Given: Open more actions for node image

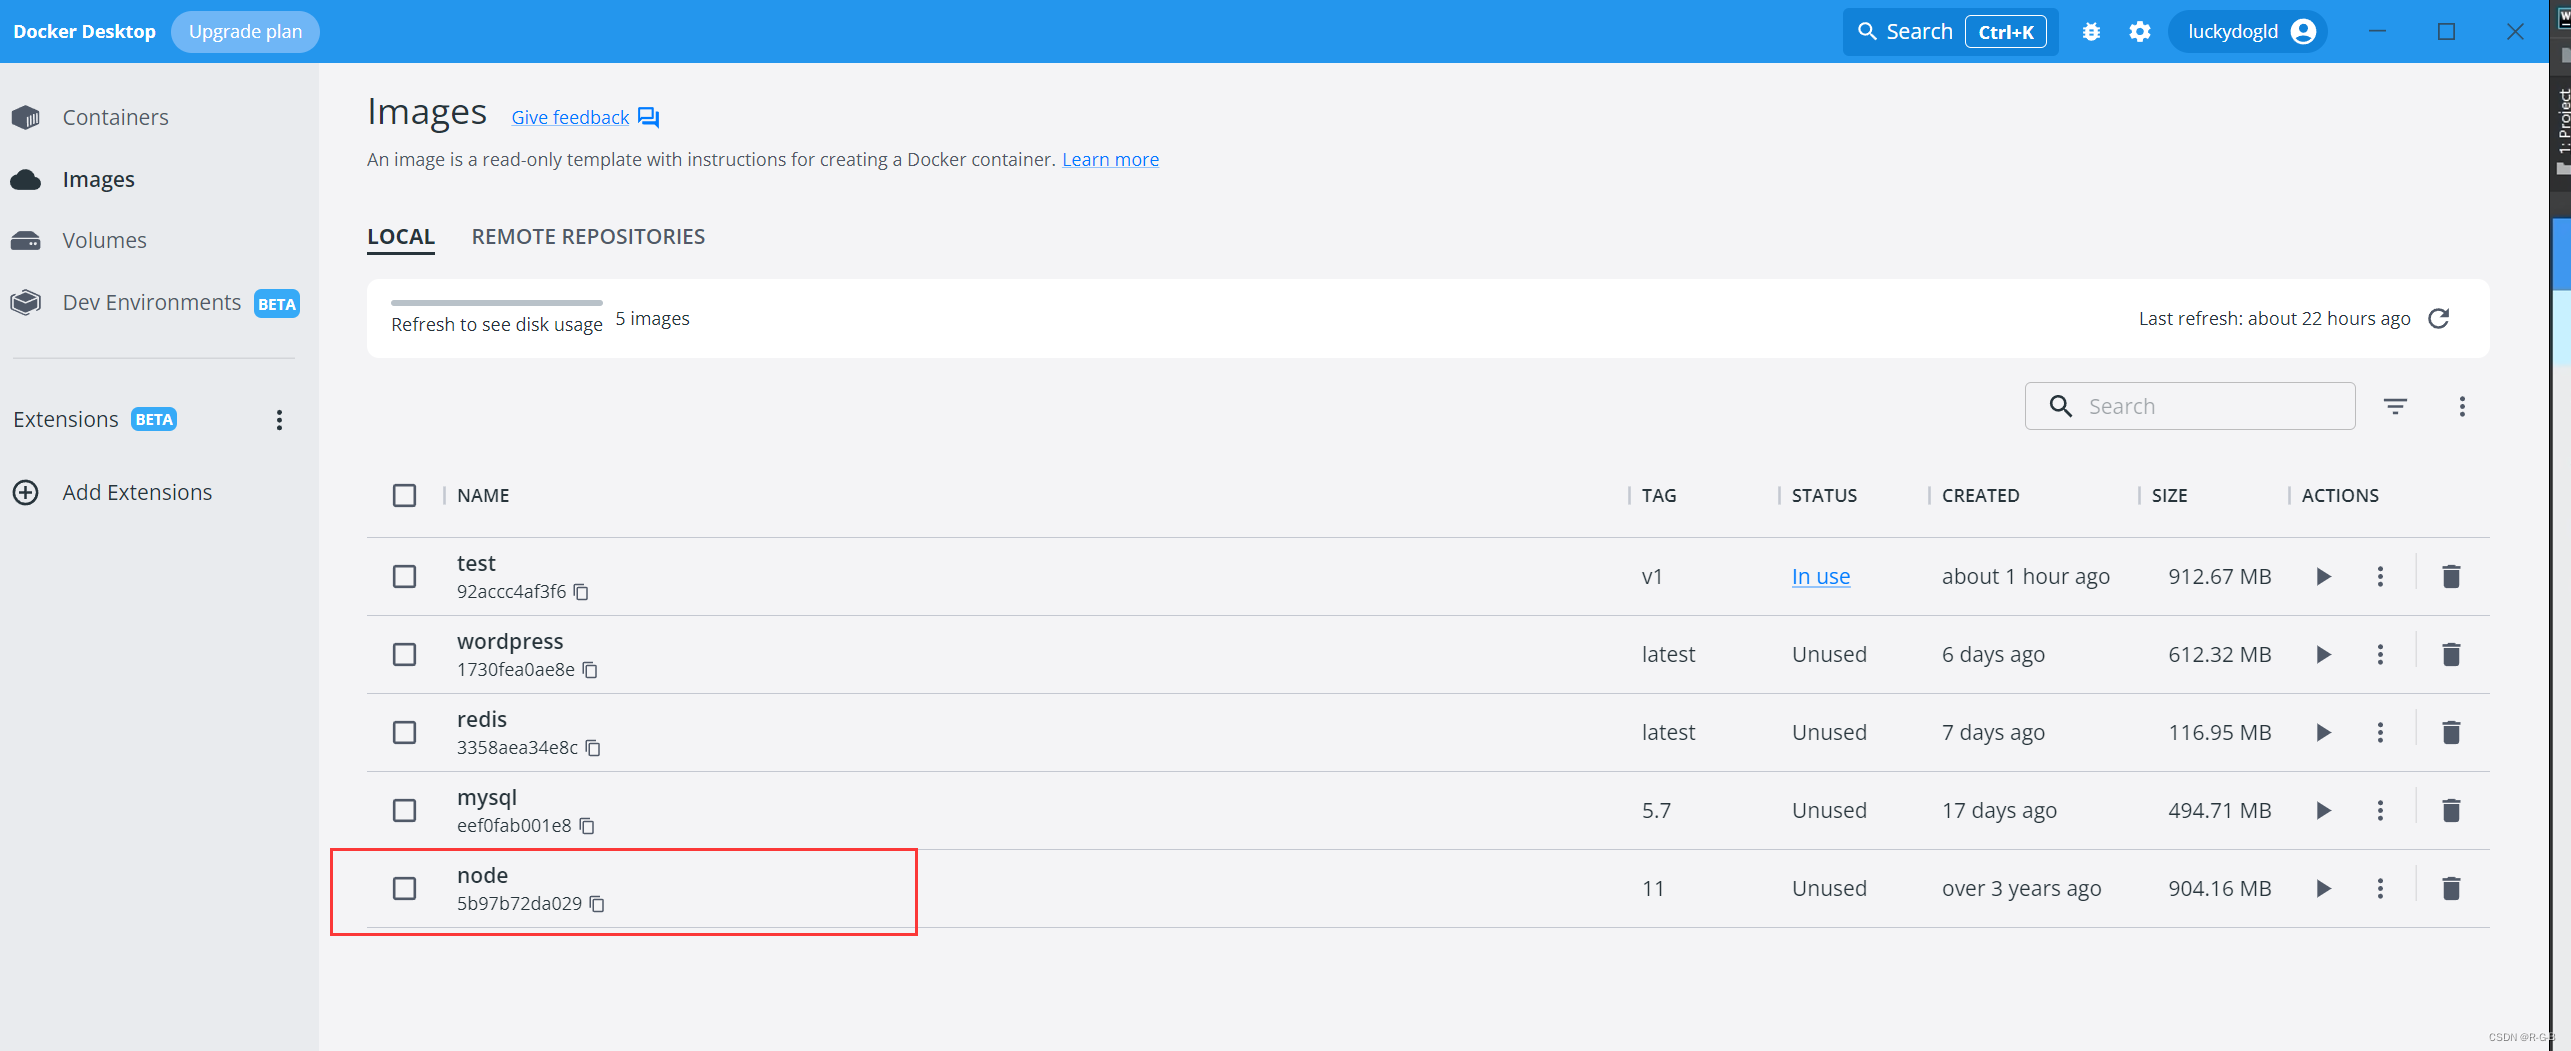Looking at the screenshot, I should [x=2380, y=888].
